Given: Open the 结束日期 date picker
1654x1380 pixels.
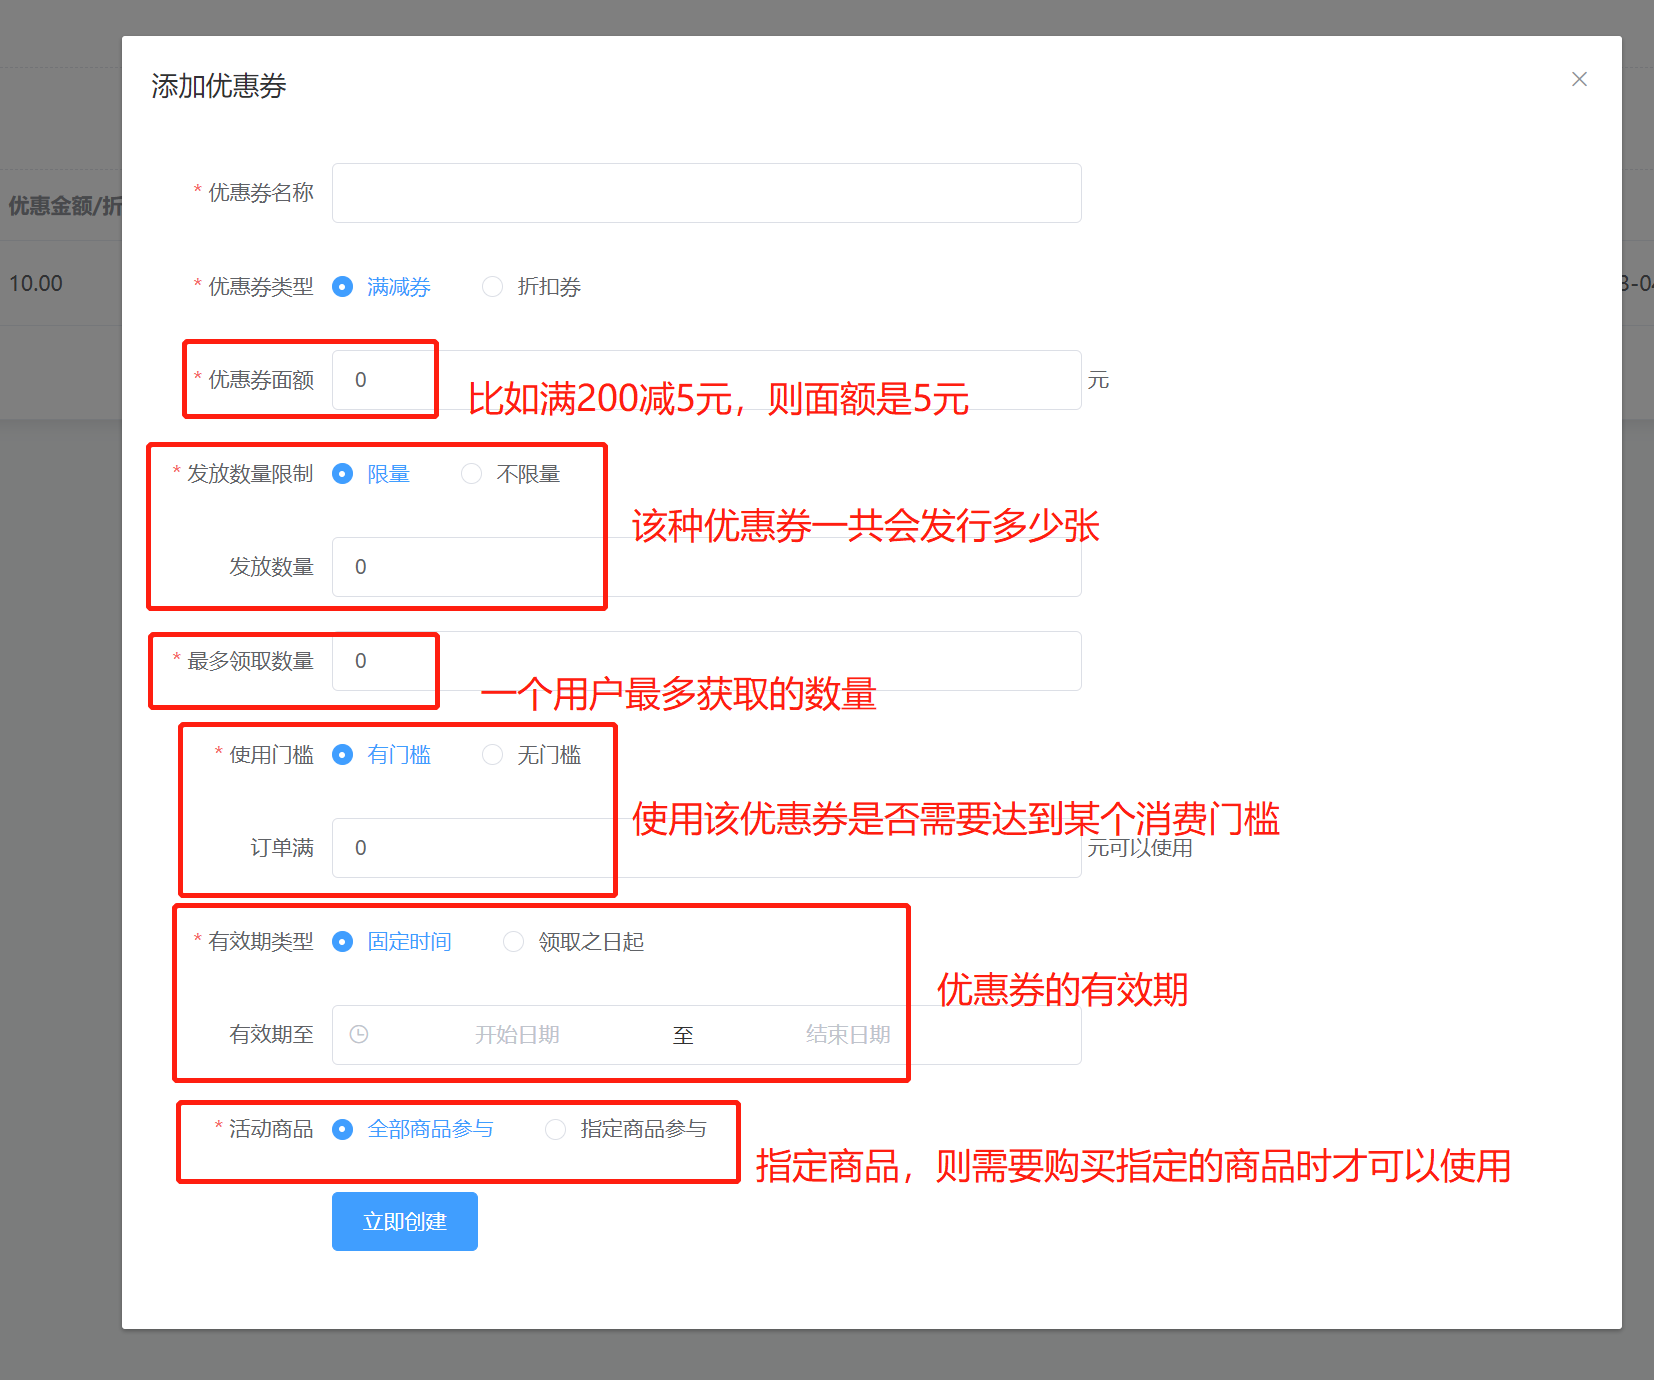Looking at the screenshot, I should pyautogui.click(x=848, y=1035).
